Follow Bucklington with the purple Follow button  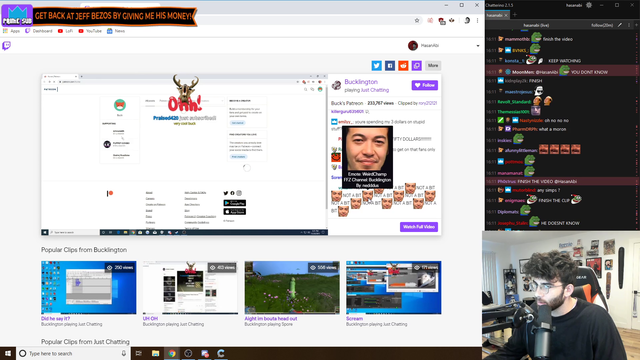pos(424,85)
